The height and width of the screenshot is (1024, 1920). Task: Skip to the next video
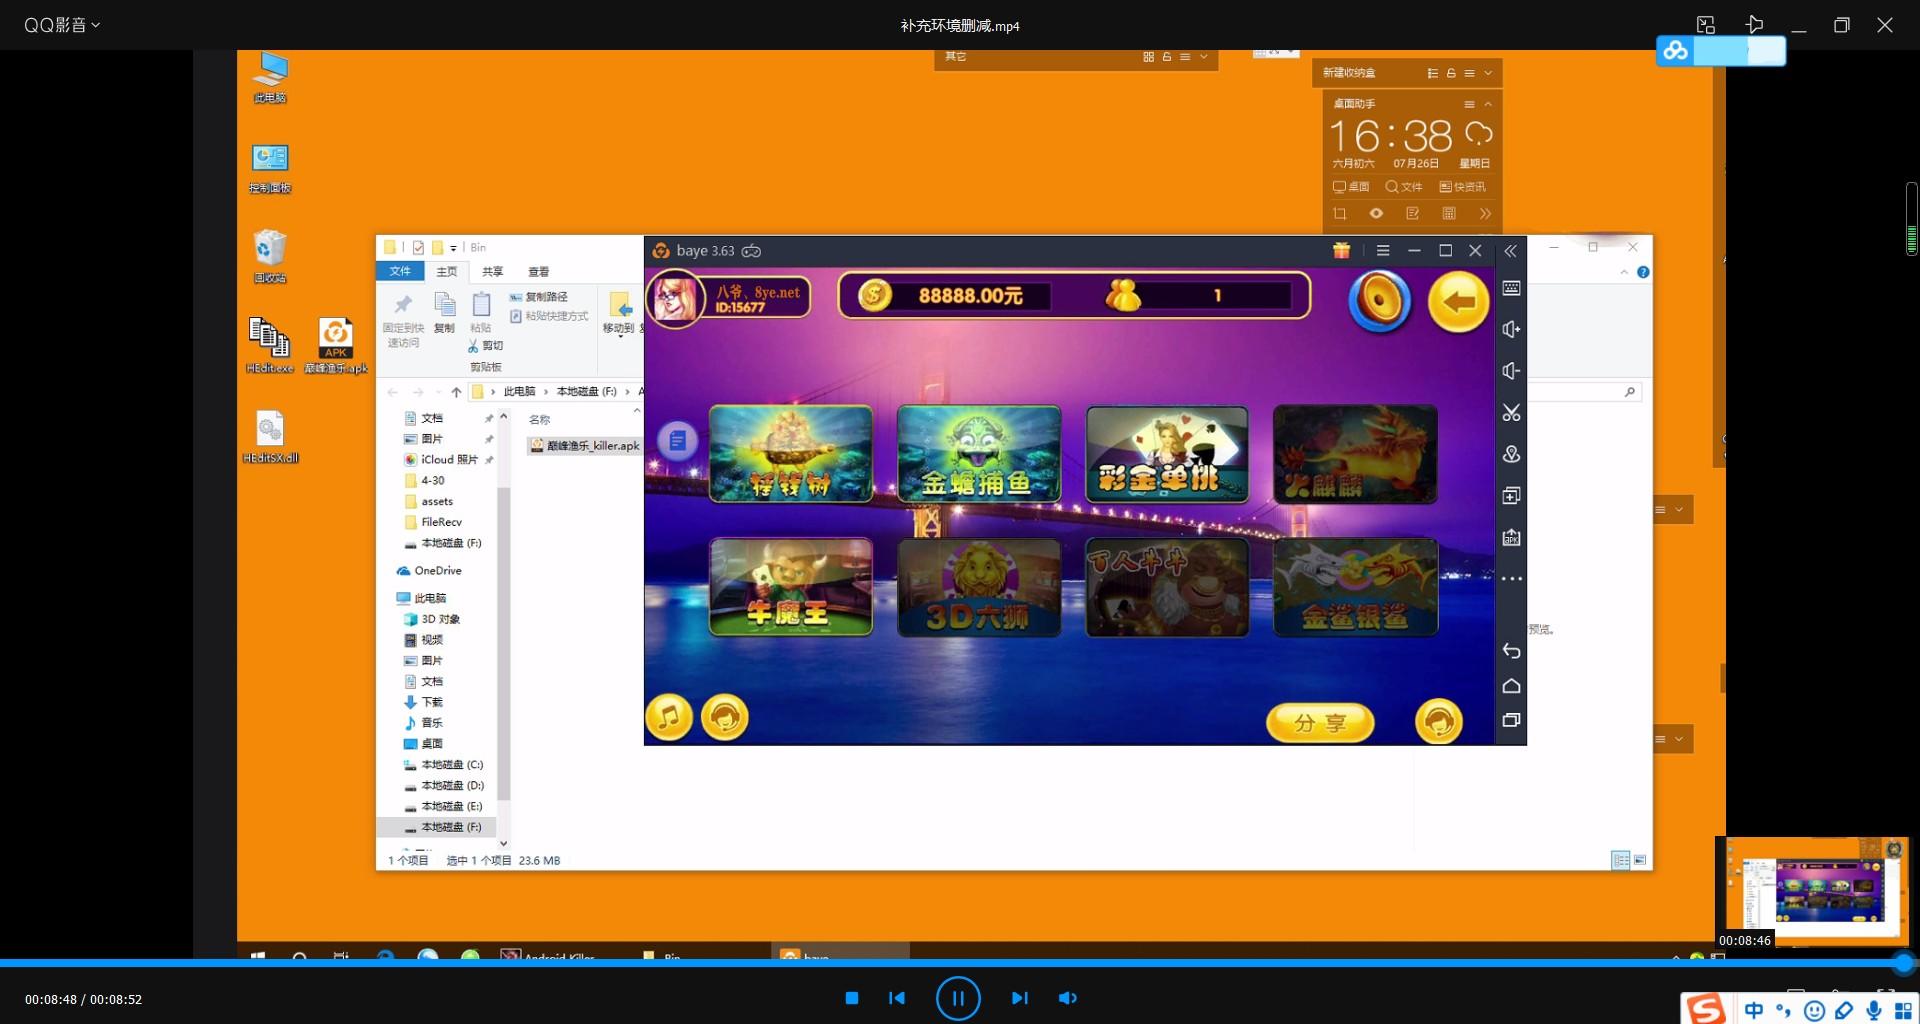pyautogui.click(x=1019, y=998)
